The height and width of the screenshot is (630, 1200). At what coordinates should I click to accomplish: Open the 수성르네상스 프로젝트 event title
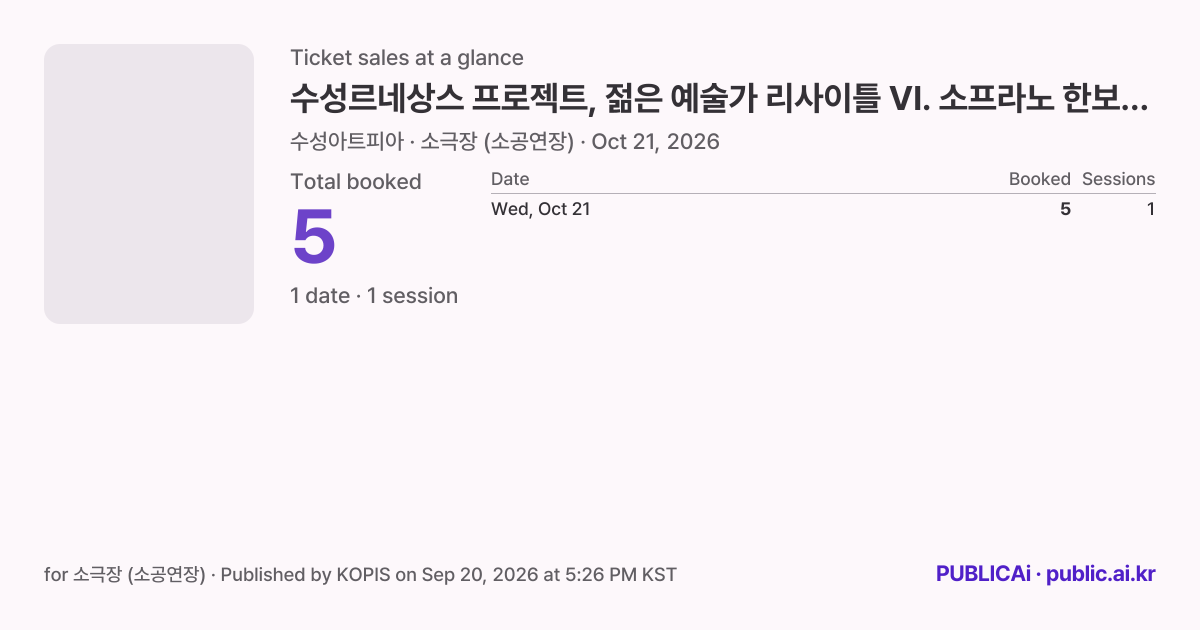pyautogui.click(x=719, y=98)
